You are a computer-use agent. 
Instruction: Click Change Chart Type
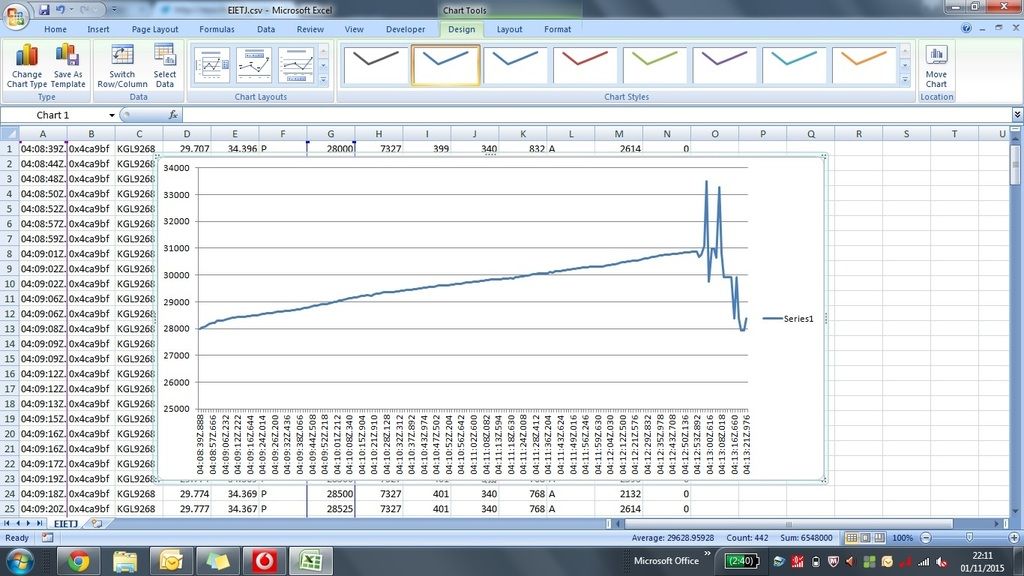27,66
